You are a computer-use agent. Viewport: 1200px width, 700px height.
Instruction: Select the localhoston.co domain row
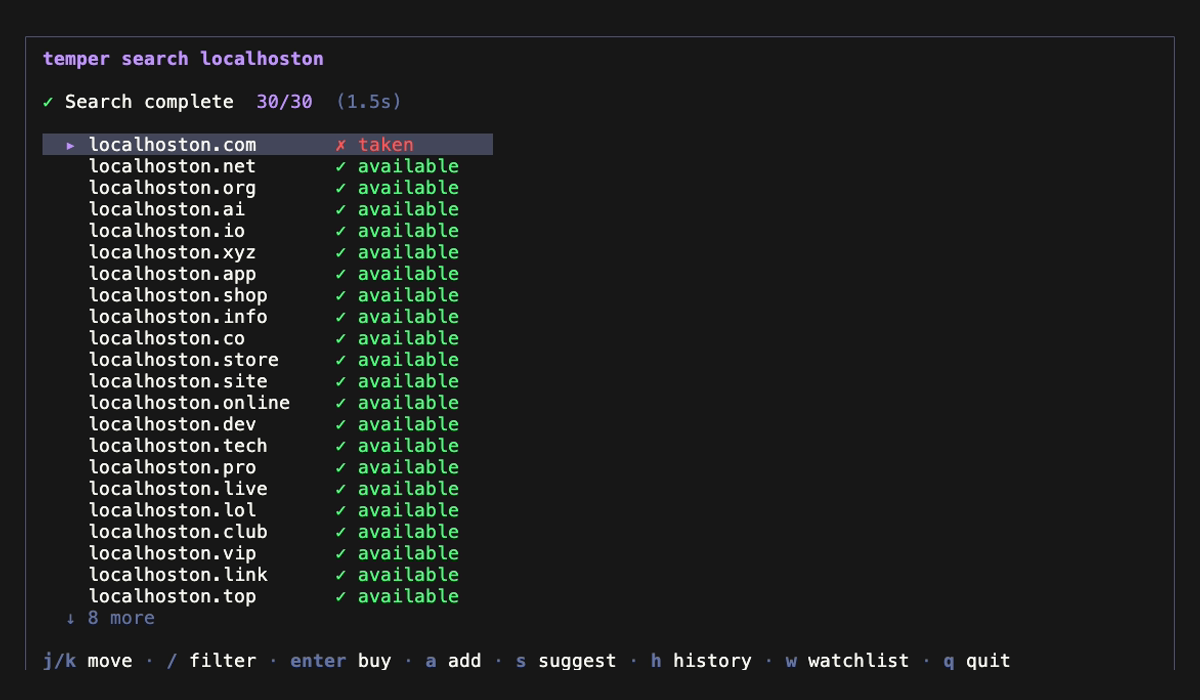[x=267, y=338]
